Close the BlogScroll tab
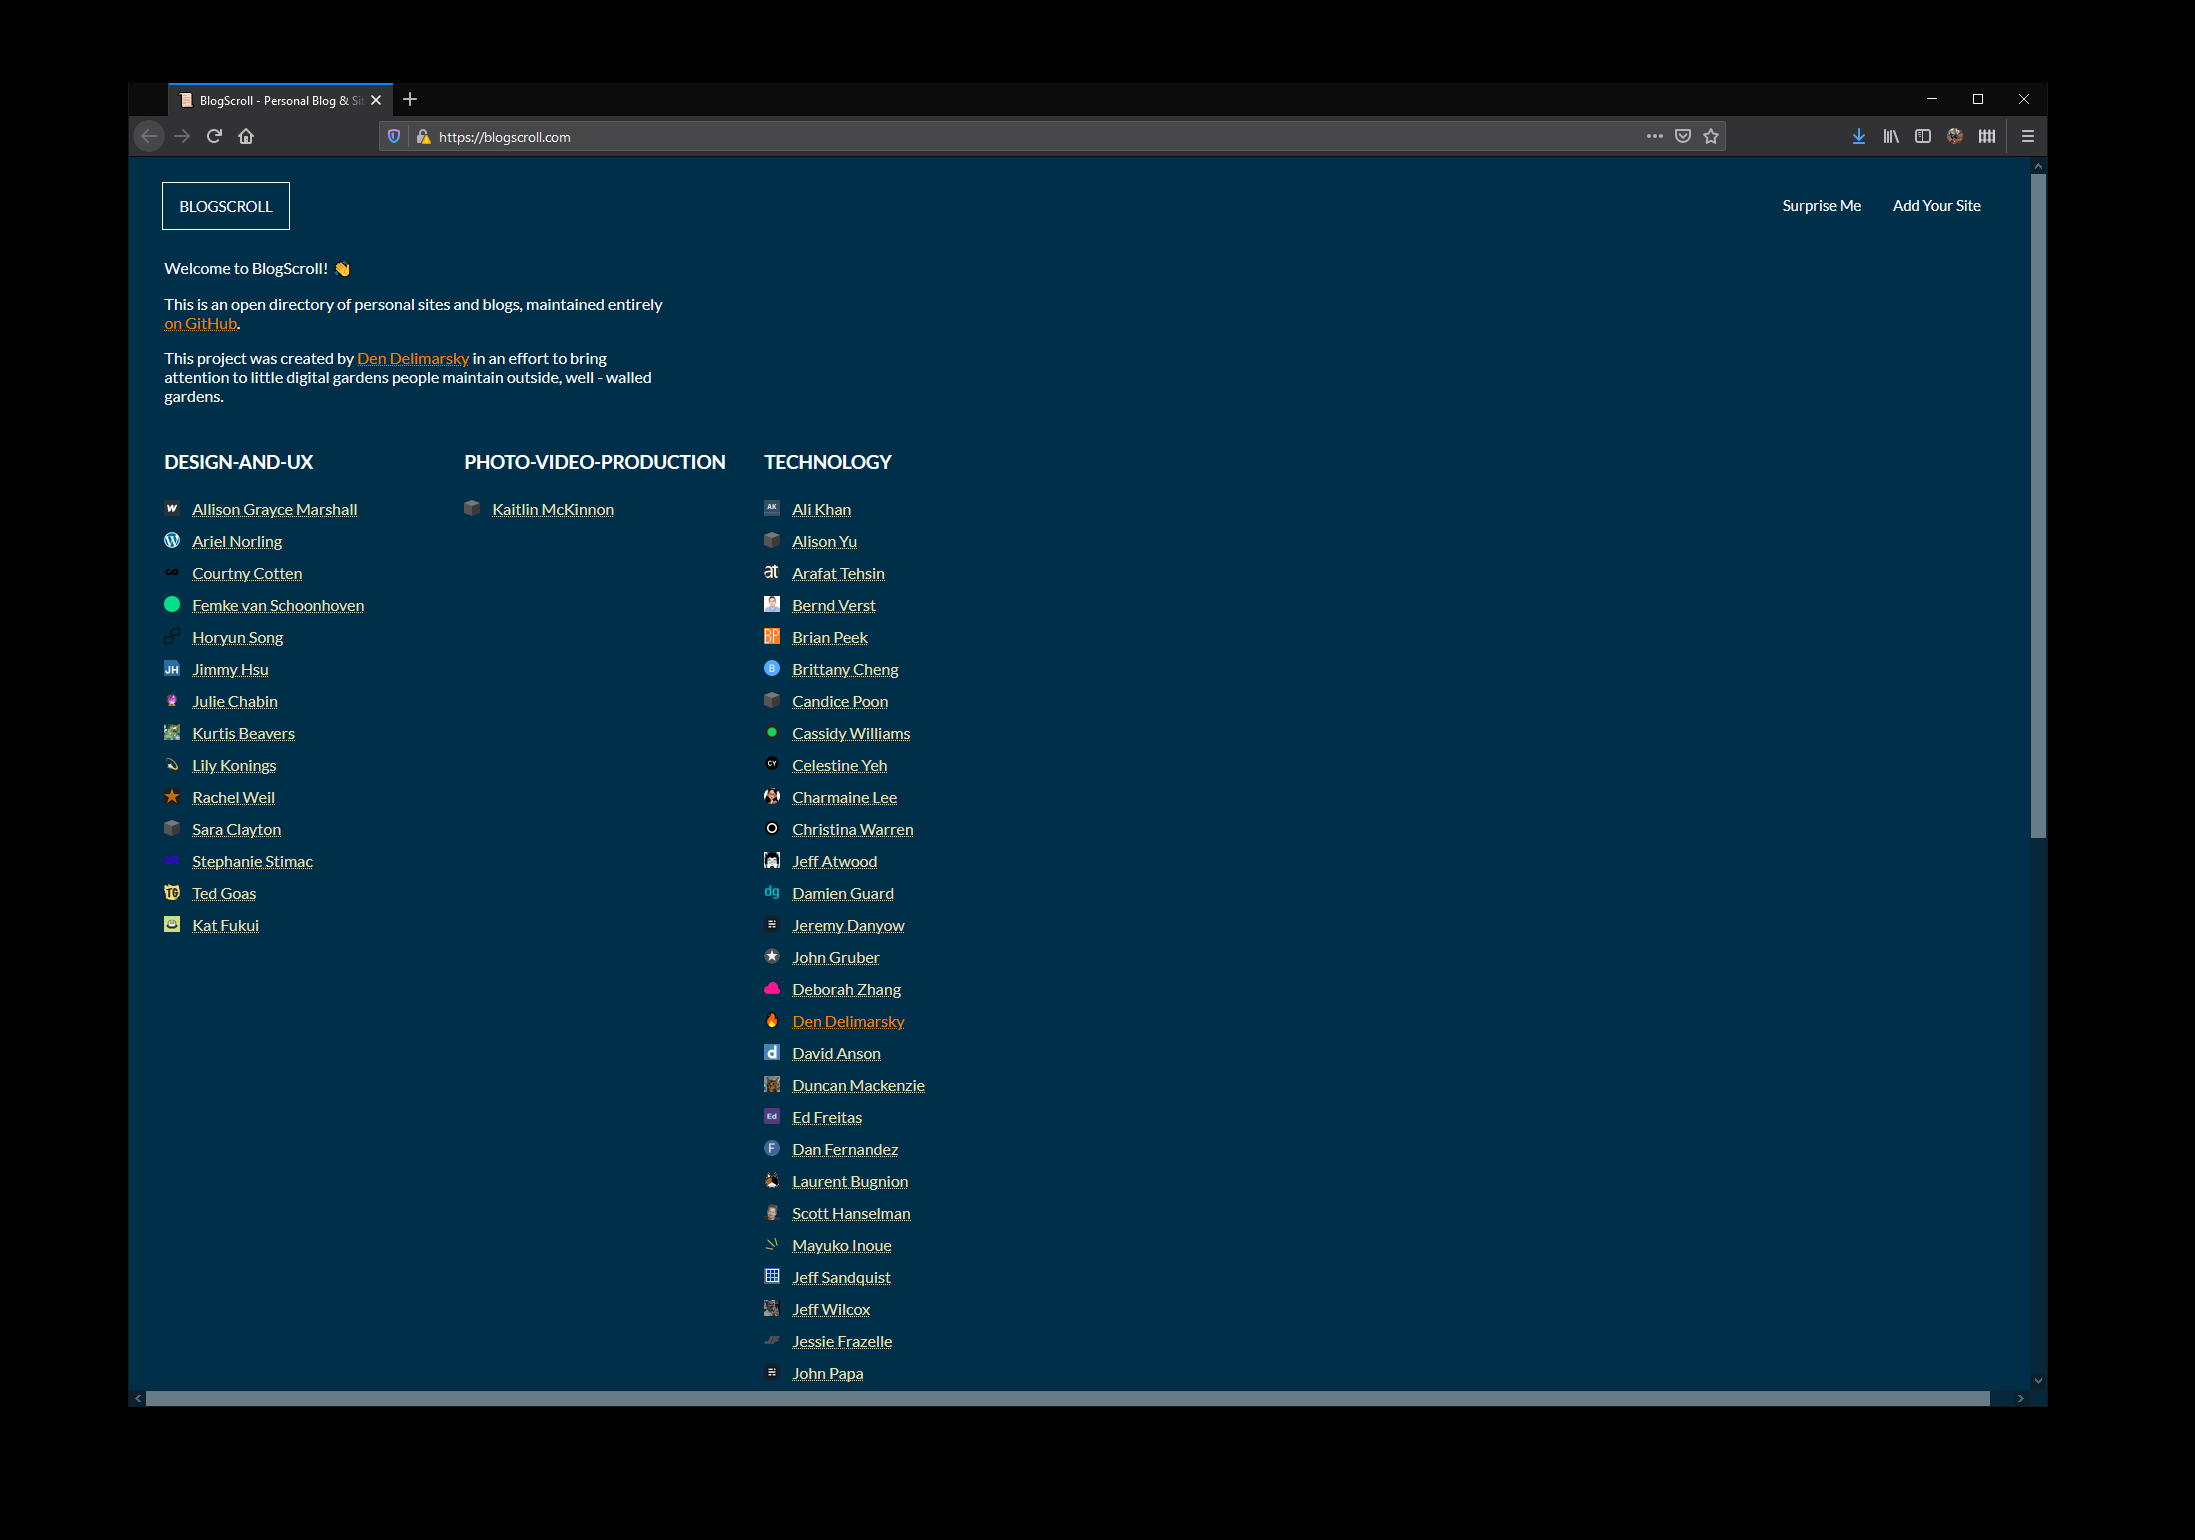 click(x=376, y=100)
